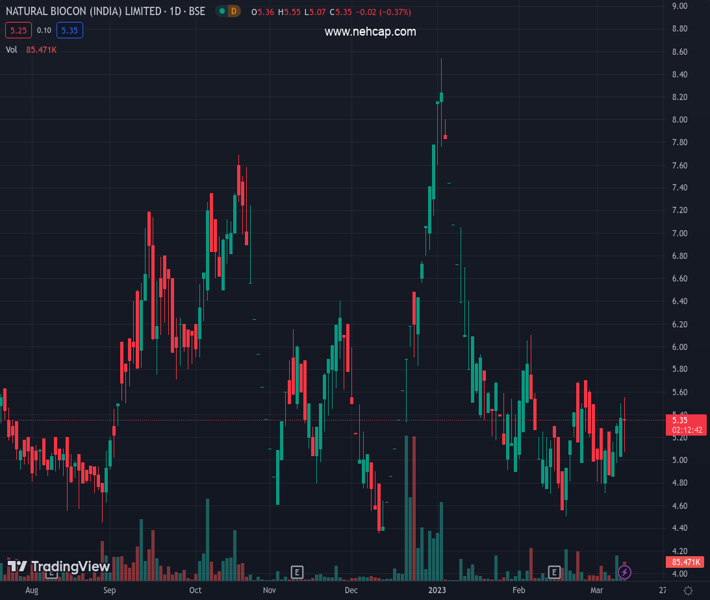Click the Aug label on the time axis
Image resolution: width=710 pixels, height=600 pixels.
click(x=31, y=591)
